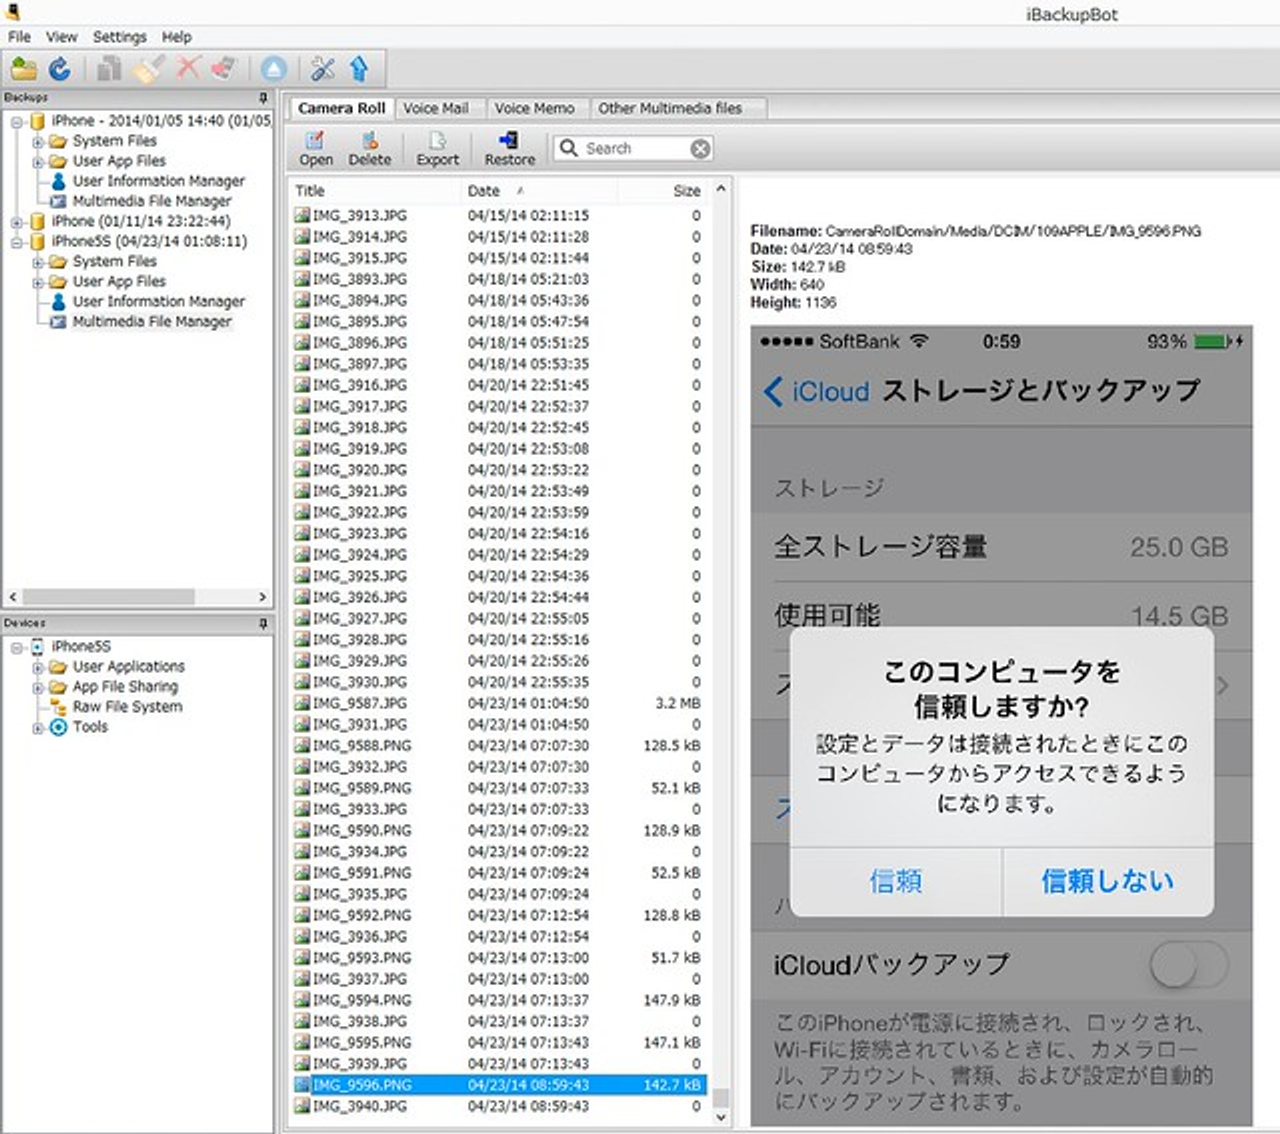1280x1134 pixels.
Task: Click the blue refresh arrow toolbar icon
Action: tap(60, 68)
